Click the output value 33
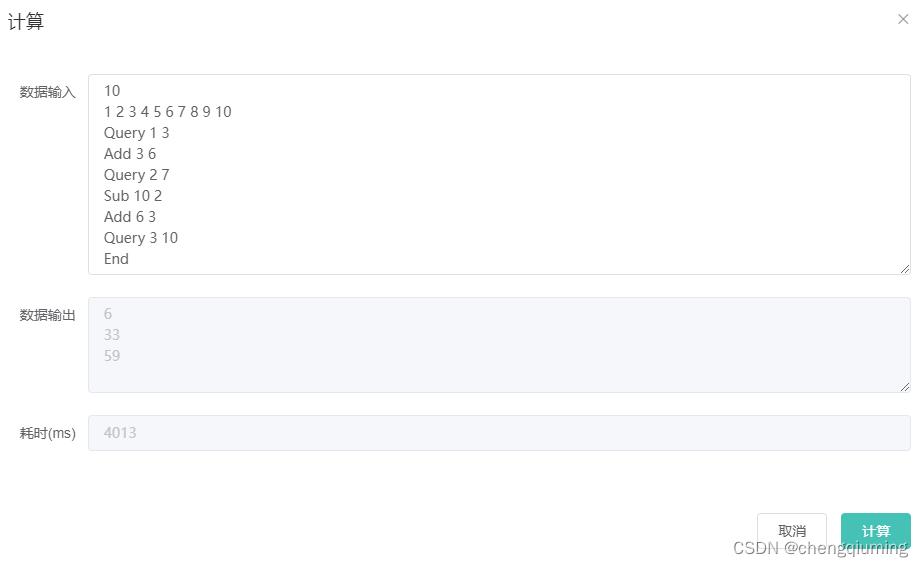 tap(112, 334)
